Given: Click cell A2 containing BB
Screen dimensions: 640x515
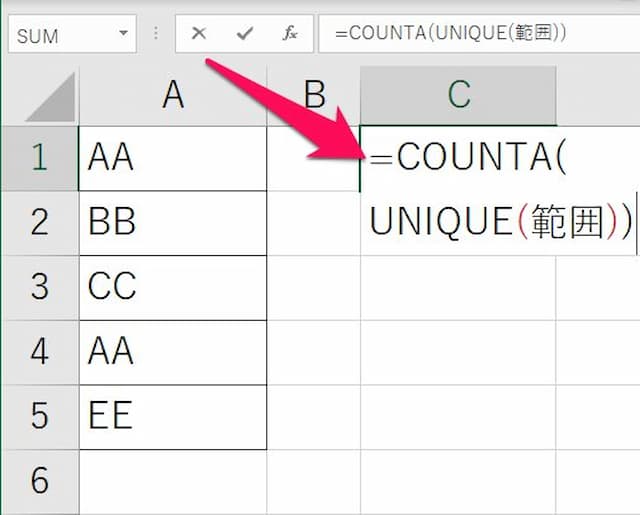Looking at the screenshot, I should pos(172,222).
